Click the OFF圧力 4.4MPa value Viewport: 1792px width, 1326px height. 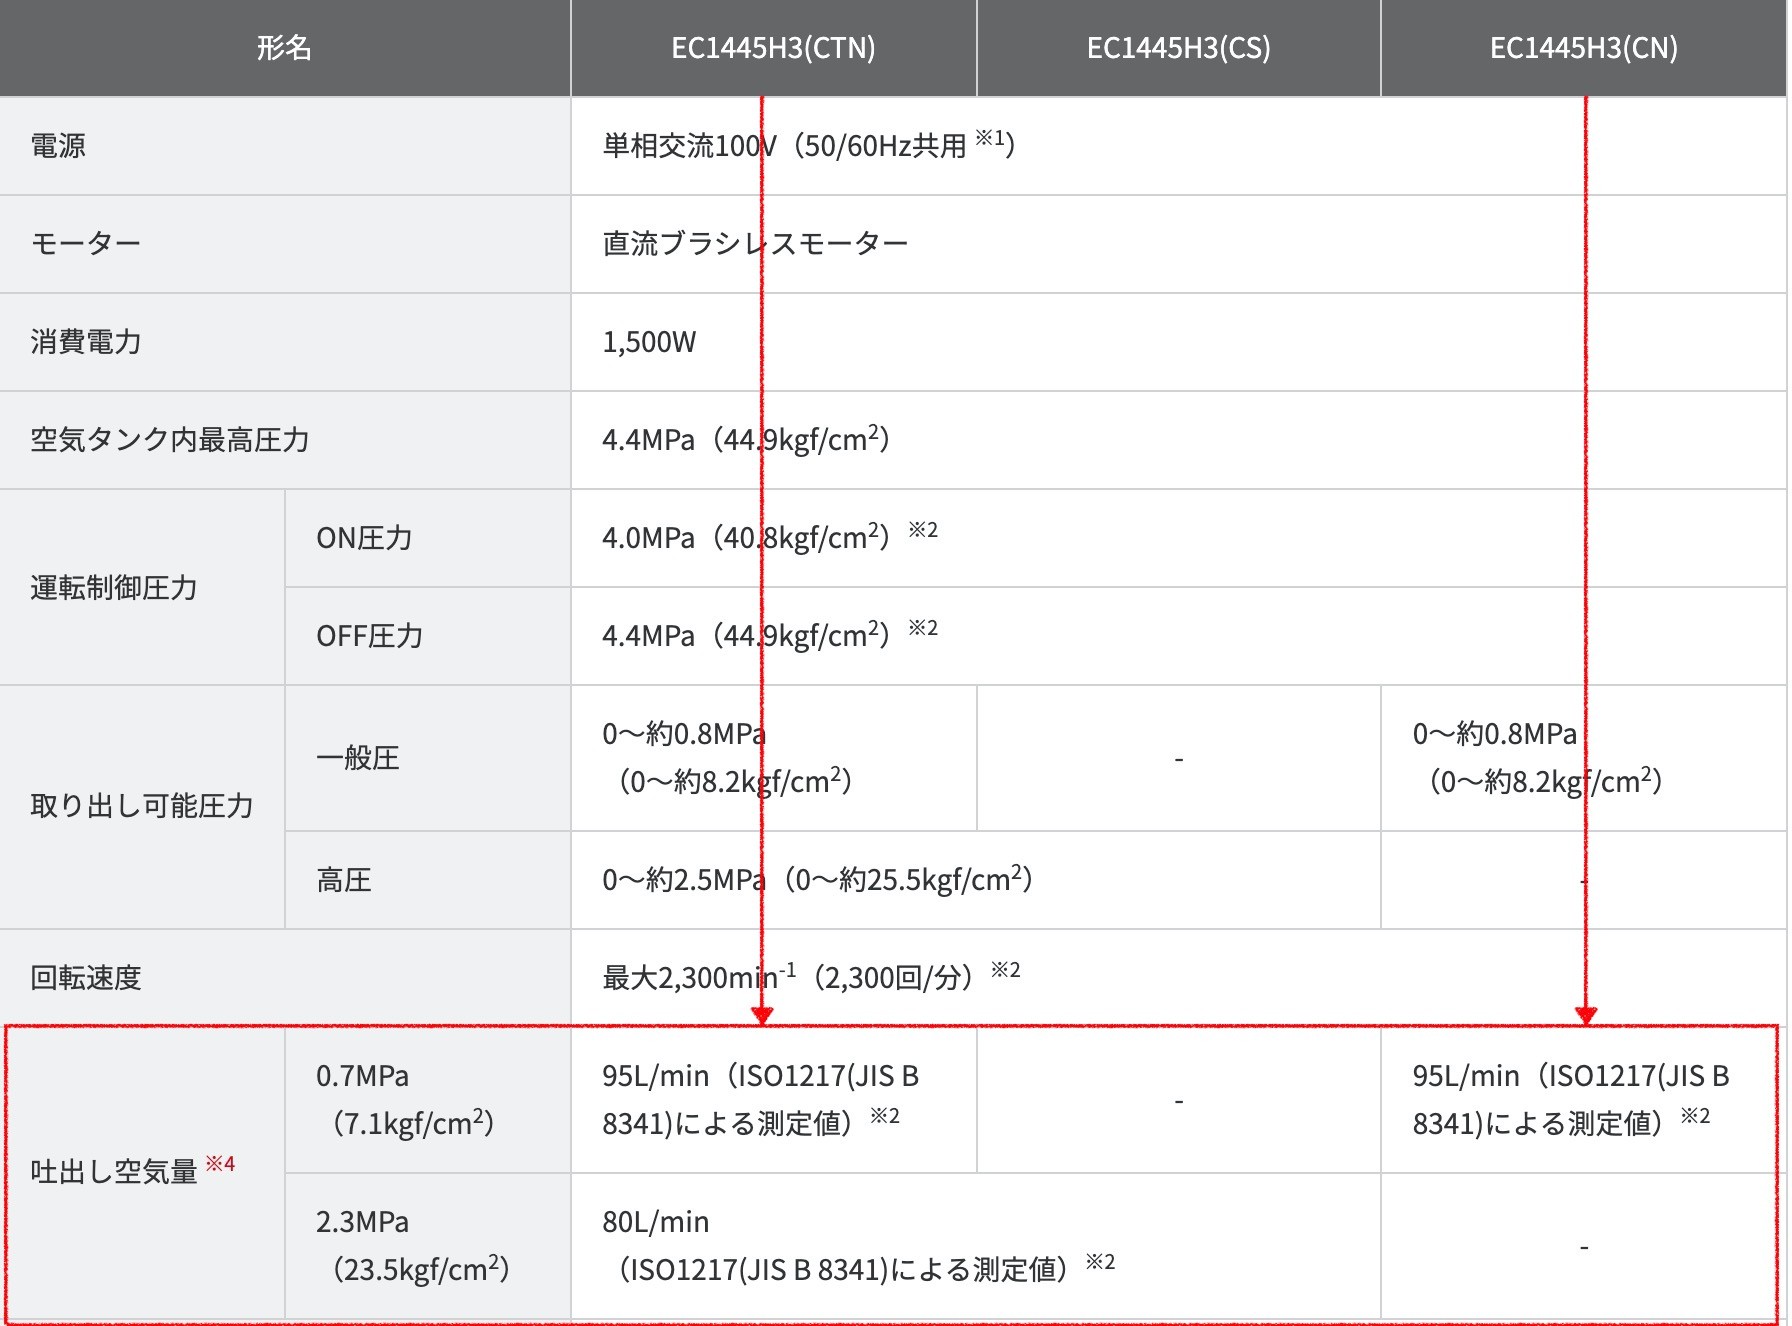[746, 635]
